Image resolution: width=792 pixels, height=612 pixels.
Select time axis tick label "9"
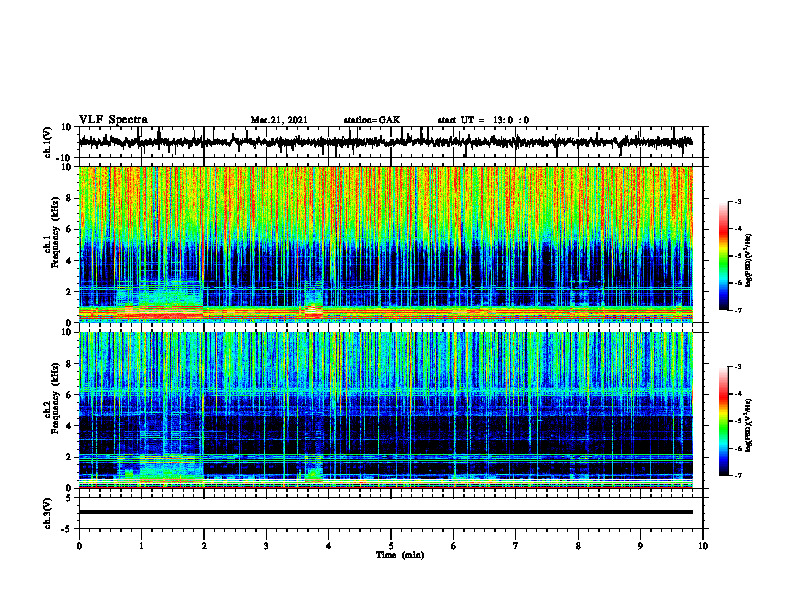(640, 546)
